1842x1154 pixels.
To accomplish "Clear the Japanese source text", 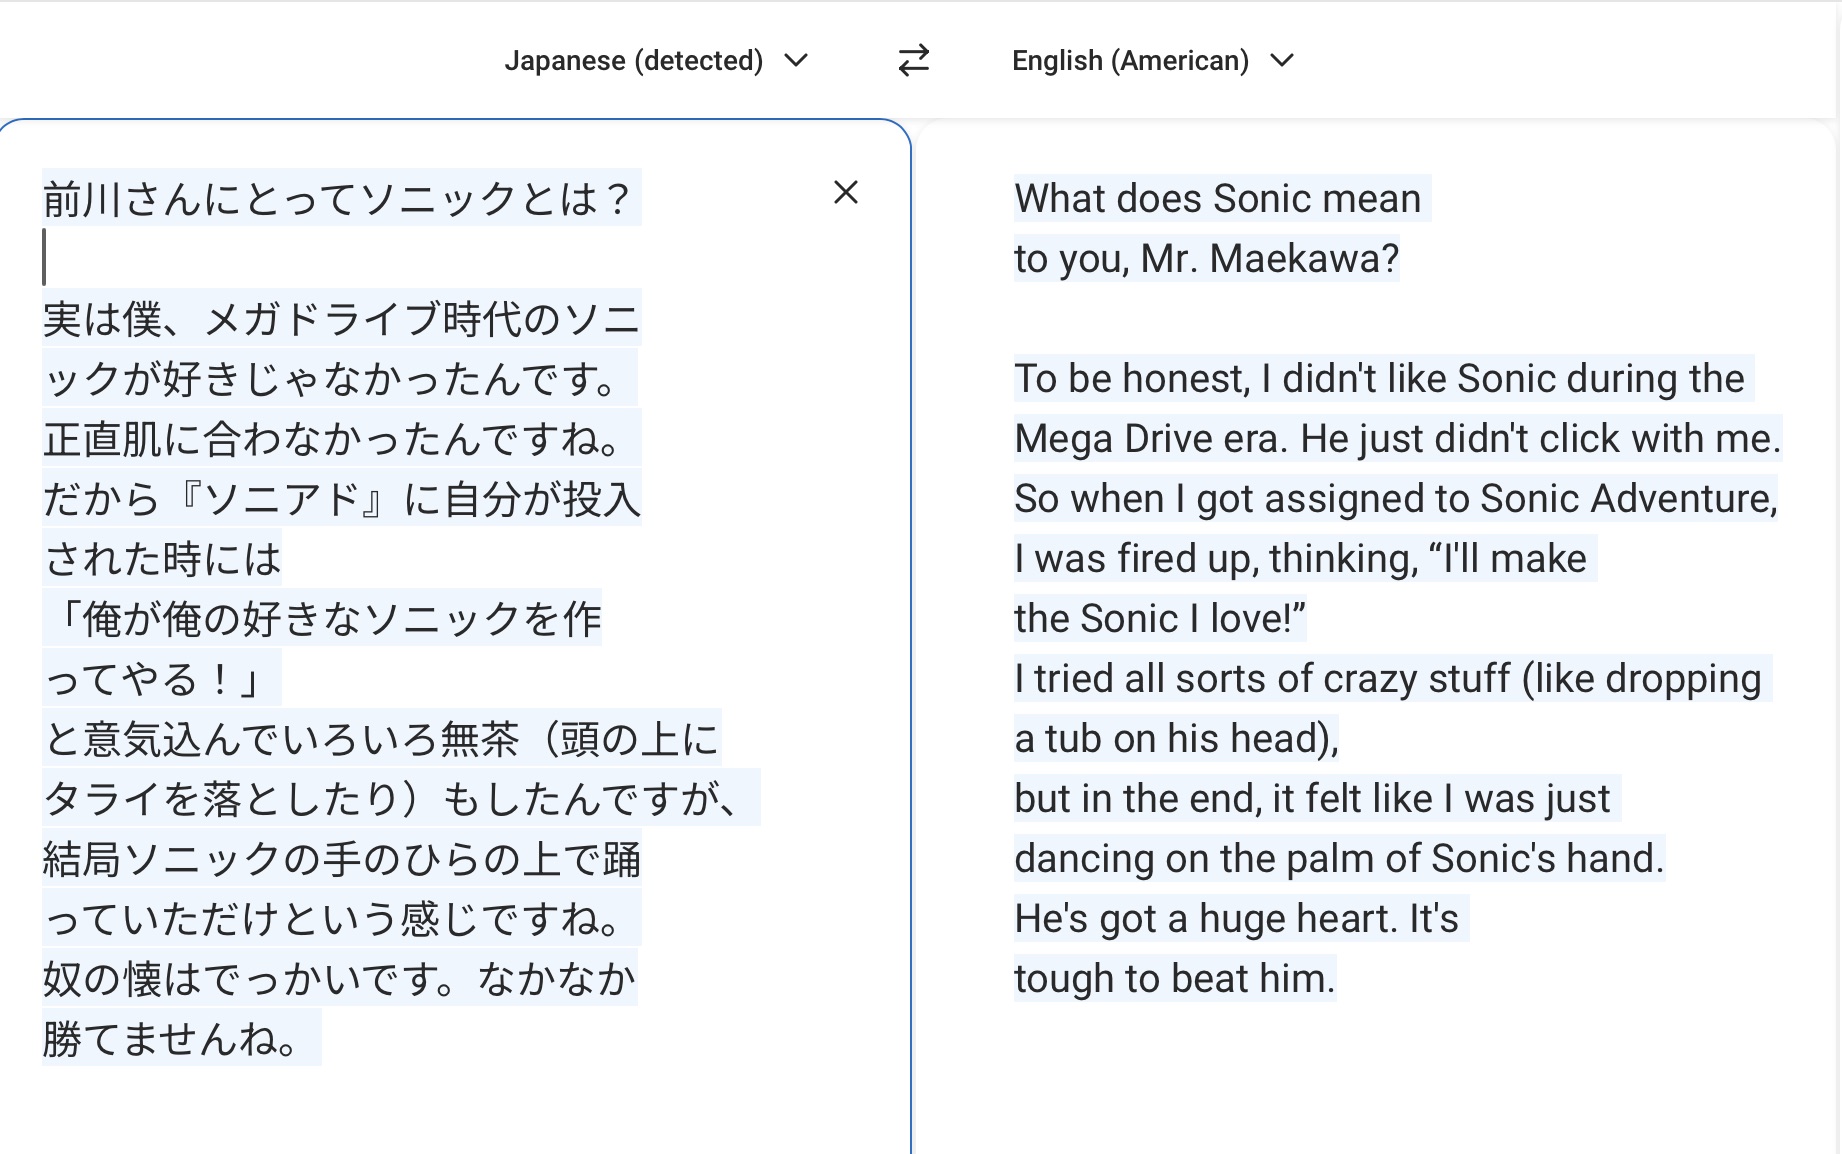I will pos(846,192).
